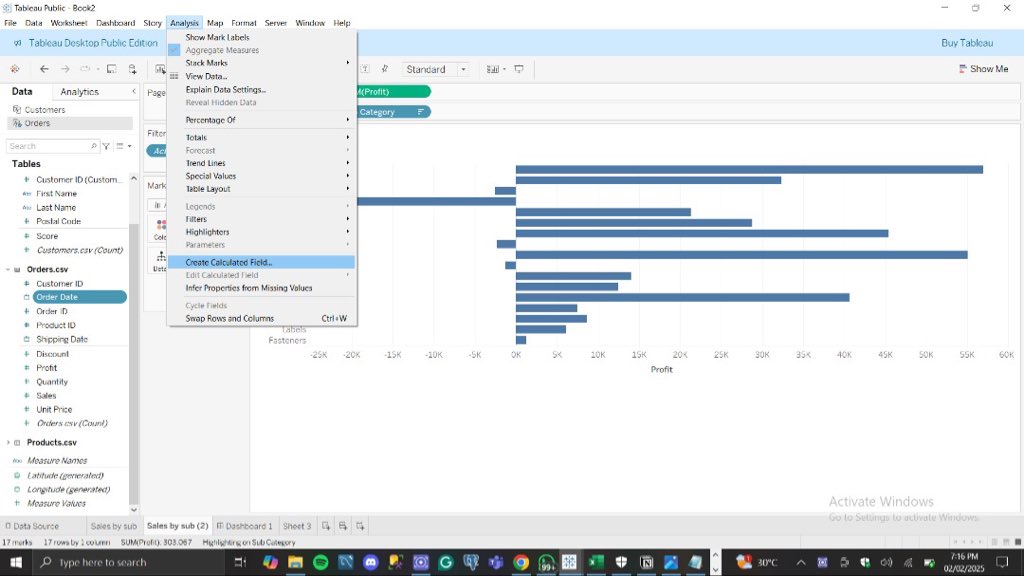Viewport: 1024px width, 576px height.
Task: Click the Show mark labels T icon
Action: (366, 69)
